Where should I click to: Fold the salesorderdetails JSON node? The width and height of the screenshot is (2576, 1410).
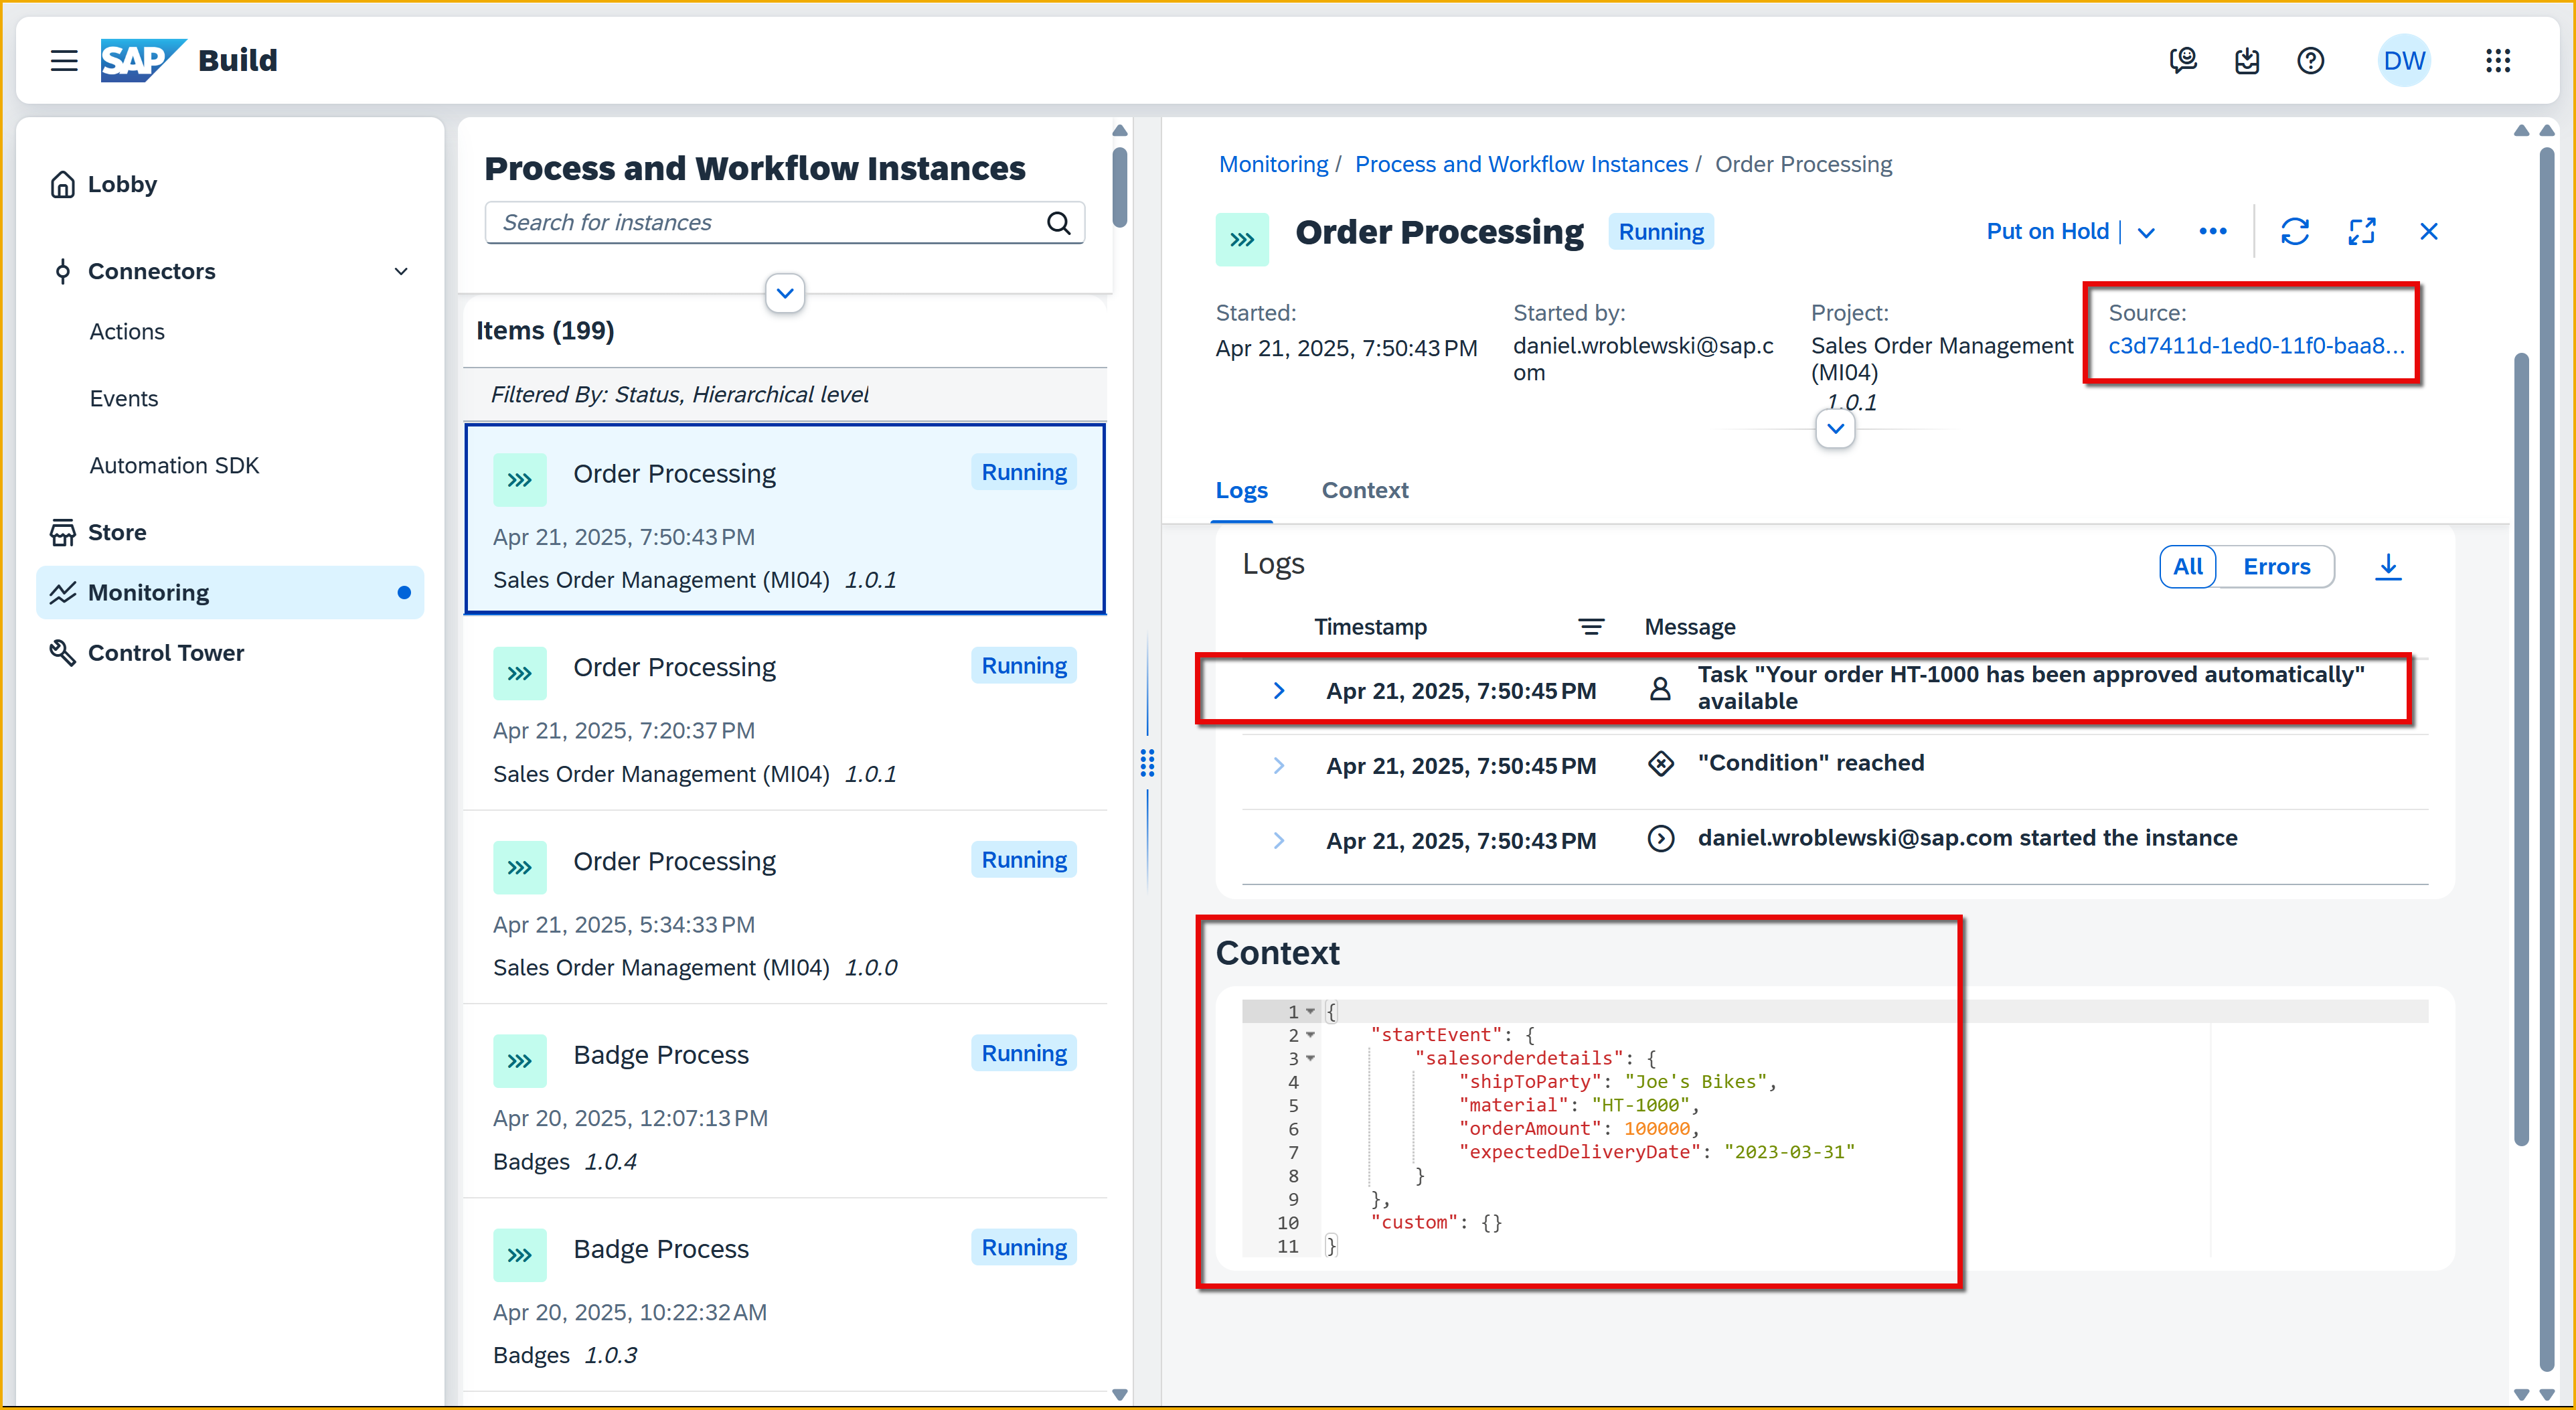pyautogui.click(x=1310, y=1058)
